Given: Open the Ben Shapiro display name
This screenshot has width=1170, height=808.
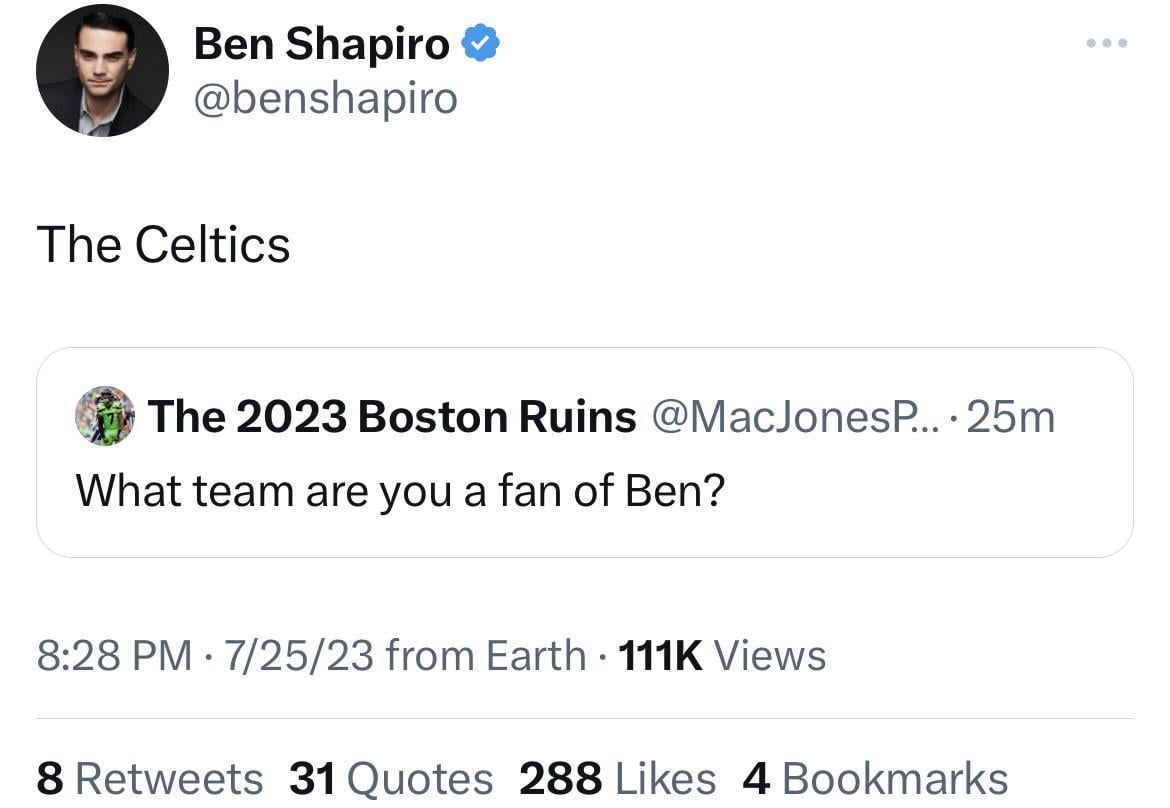Looking at the screenshot, I should [x=321, y=43].
